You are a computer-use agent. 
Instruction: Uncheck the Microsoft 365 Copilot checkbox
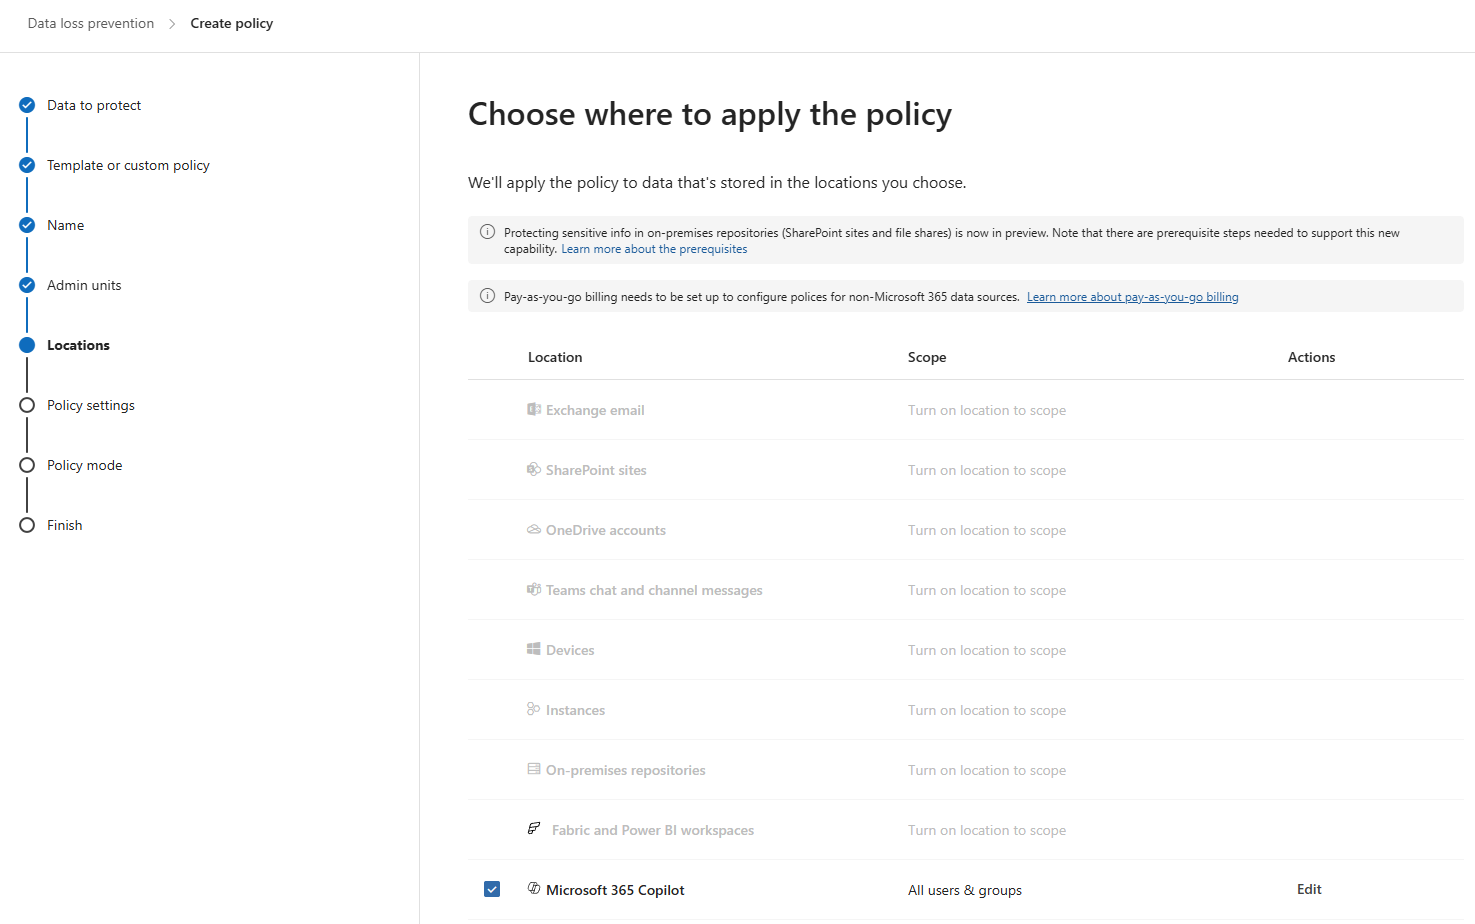tap(492, 889)
